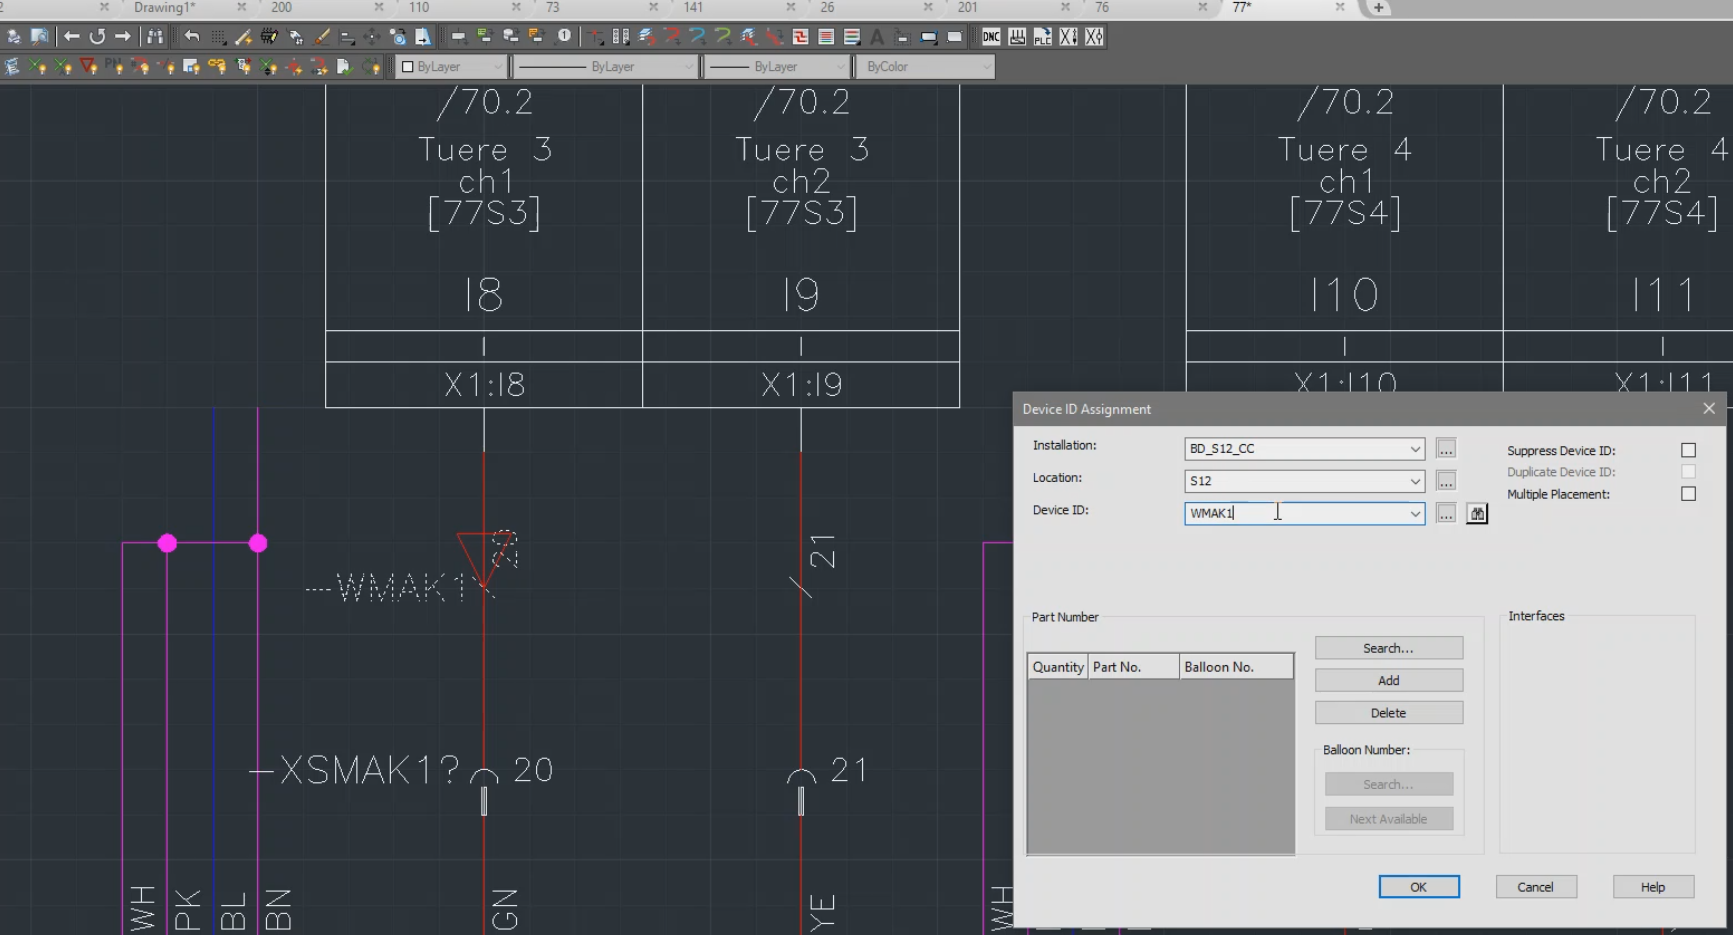Switch to the 76 drawing tab
Screen dimensions: 1733x935
[1101, 7]
